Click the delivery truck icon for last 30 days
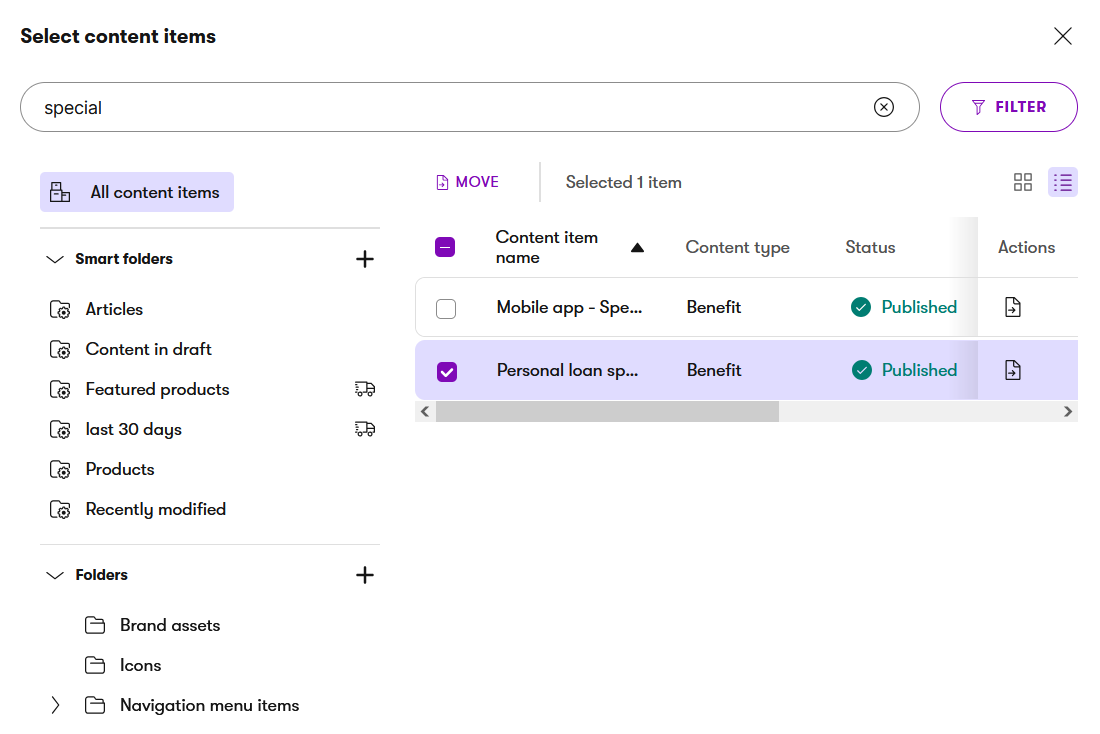Screen dimensions: 1100x734 (365, 429)
